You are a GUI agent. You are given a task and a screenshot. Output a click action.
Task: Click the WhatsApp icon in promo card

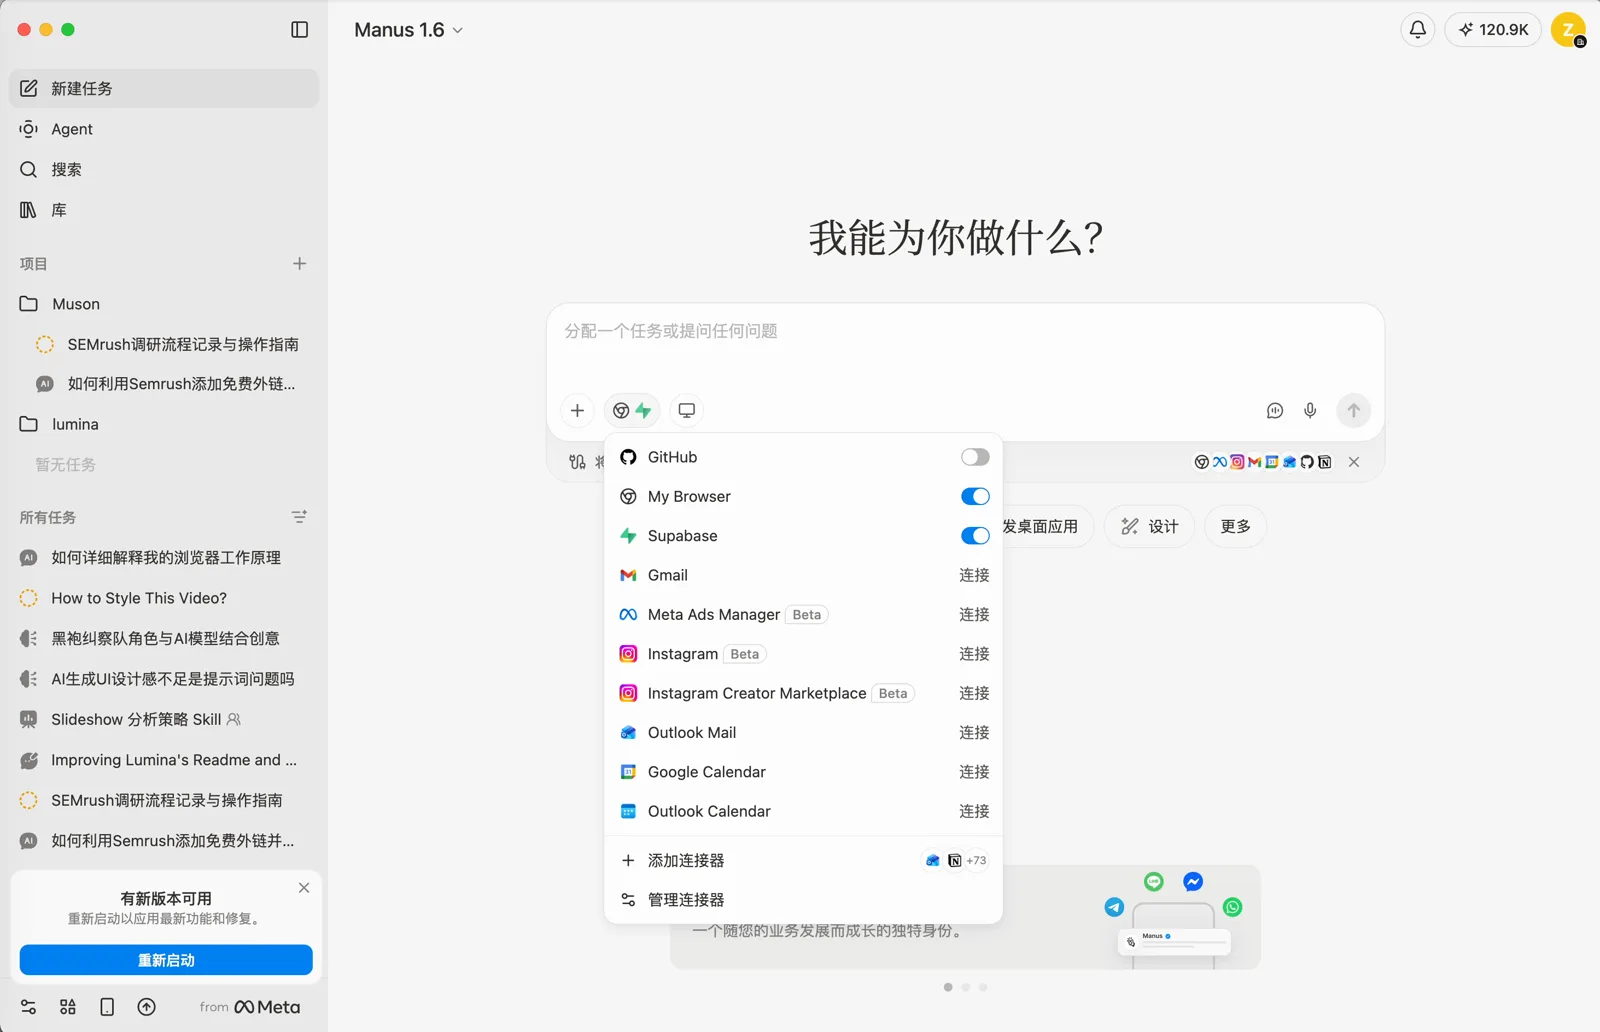[1233, 907]
